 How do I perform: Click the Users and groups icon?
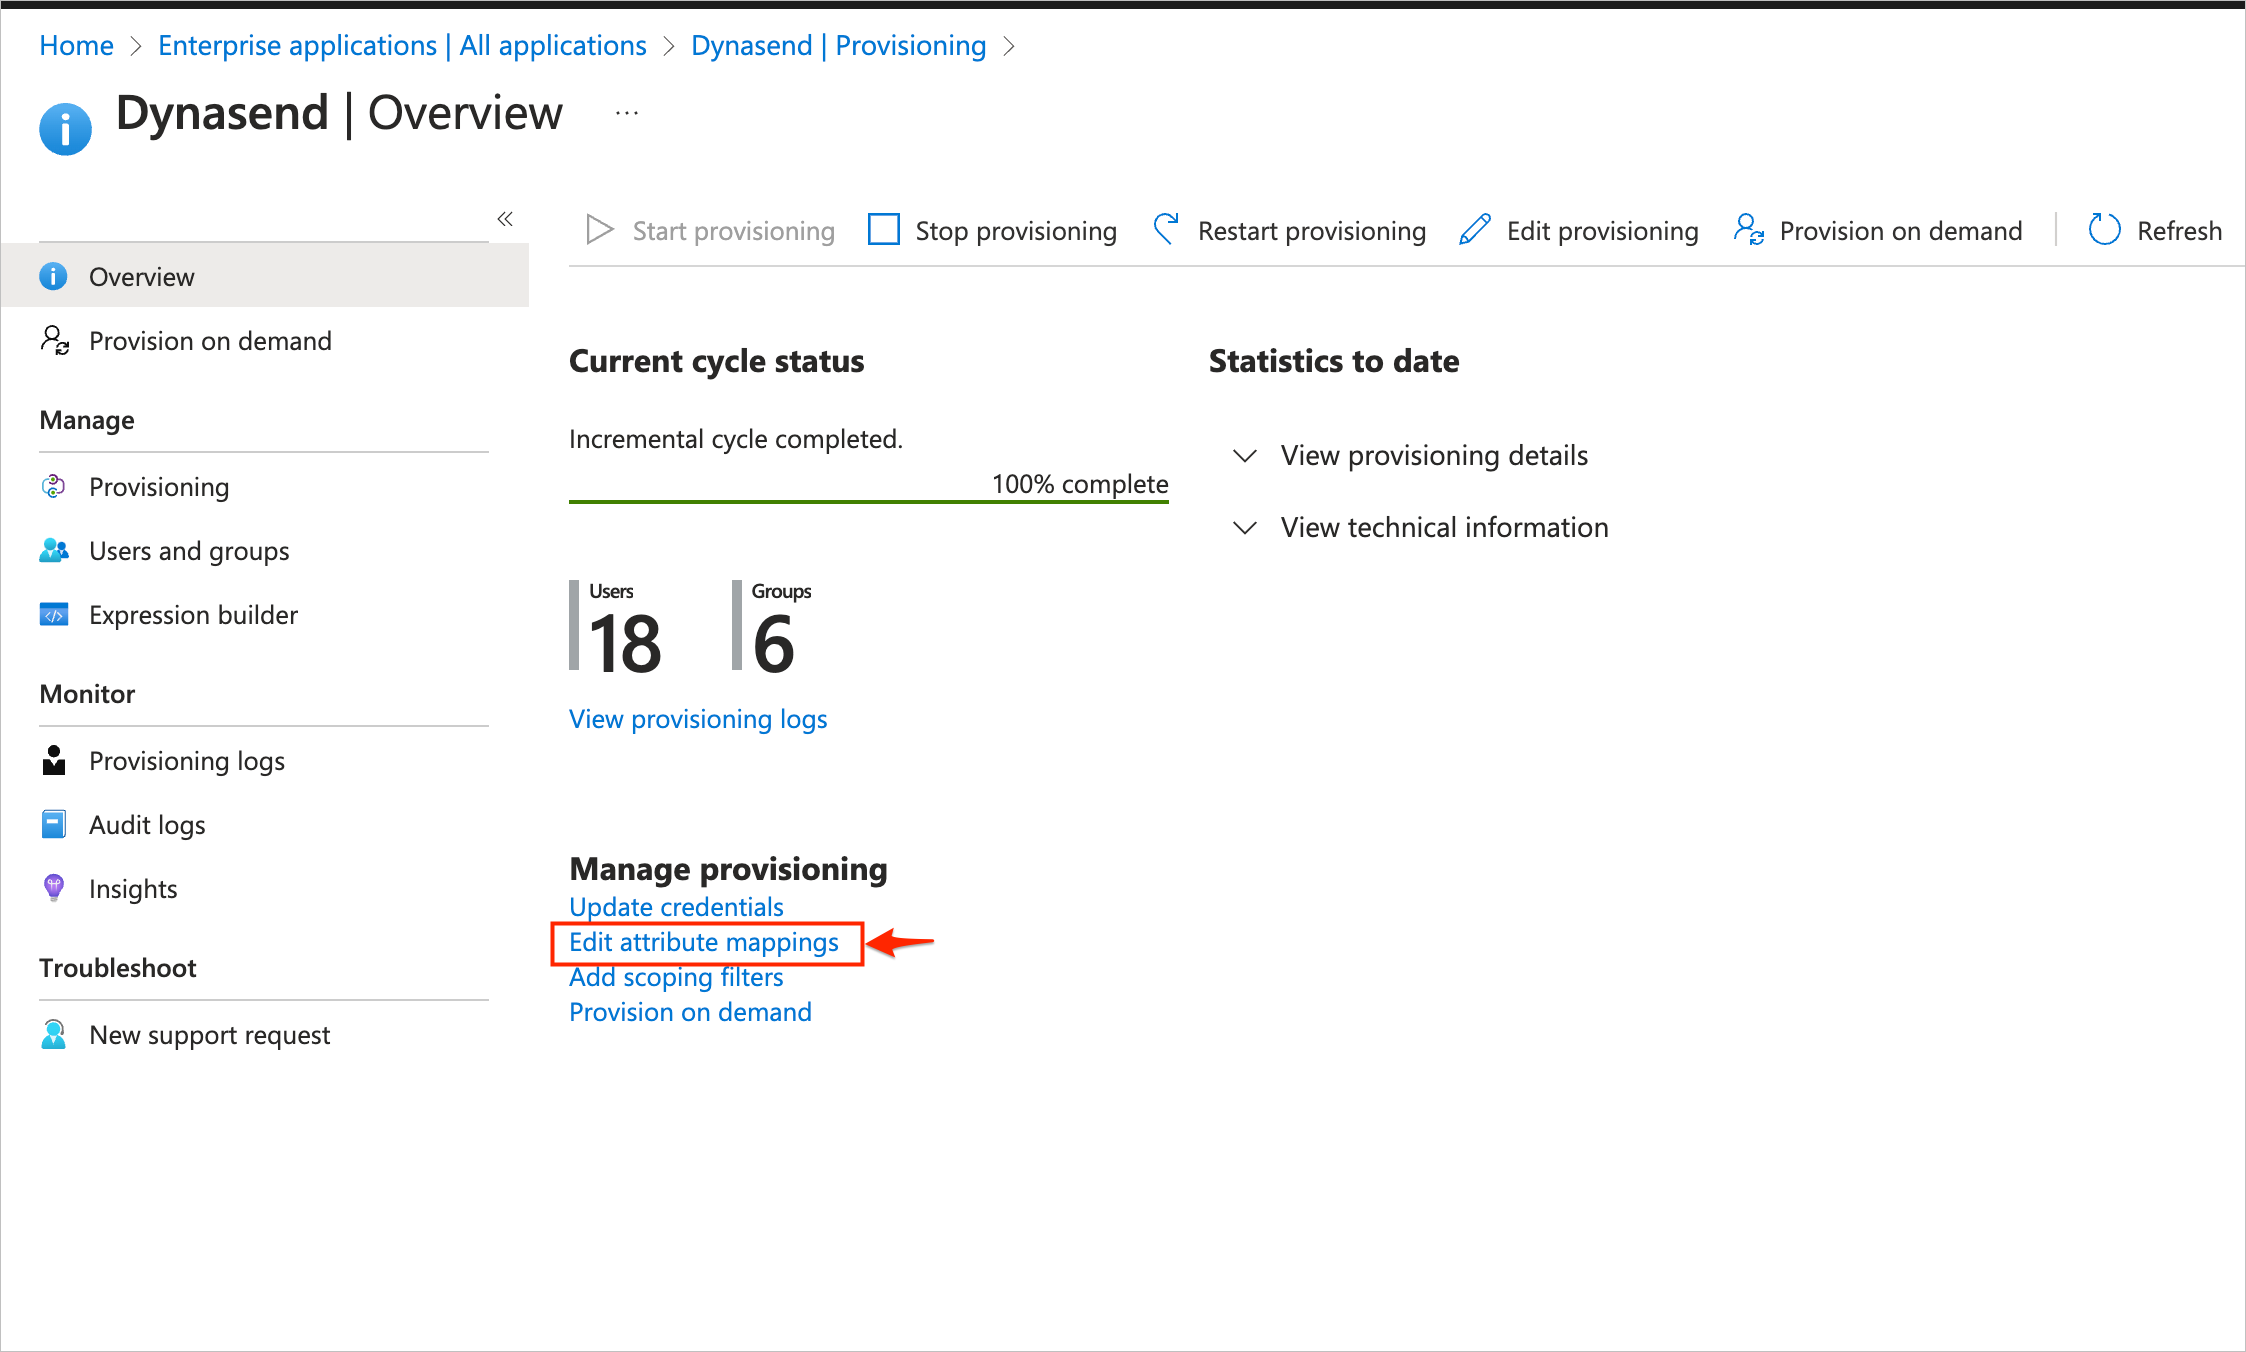pos(54,551)
